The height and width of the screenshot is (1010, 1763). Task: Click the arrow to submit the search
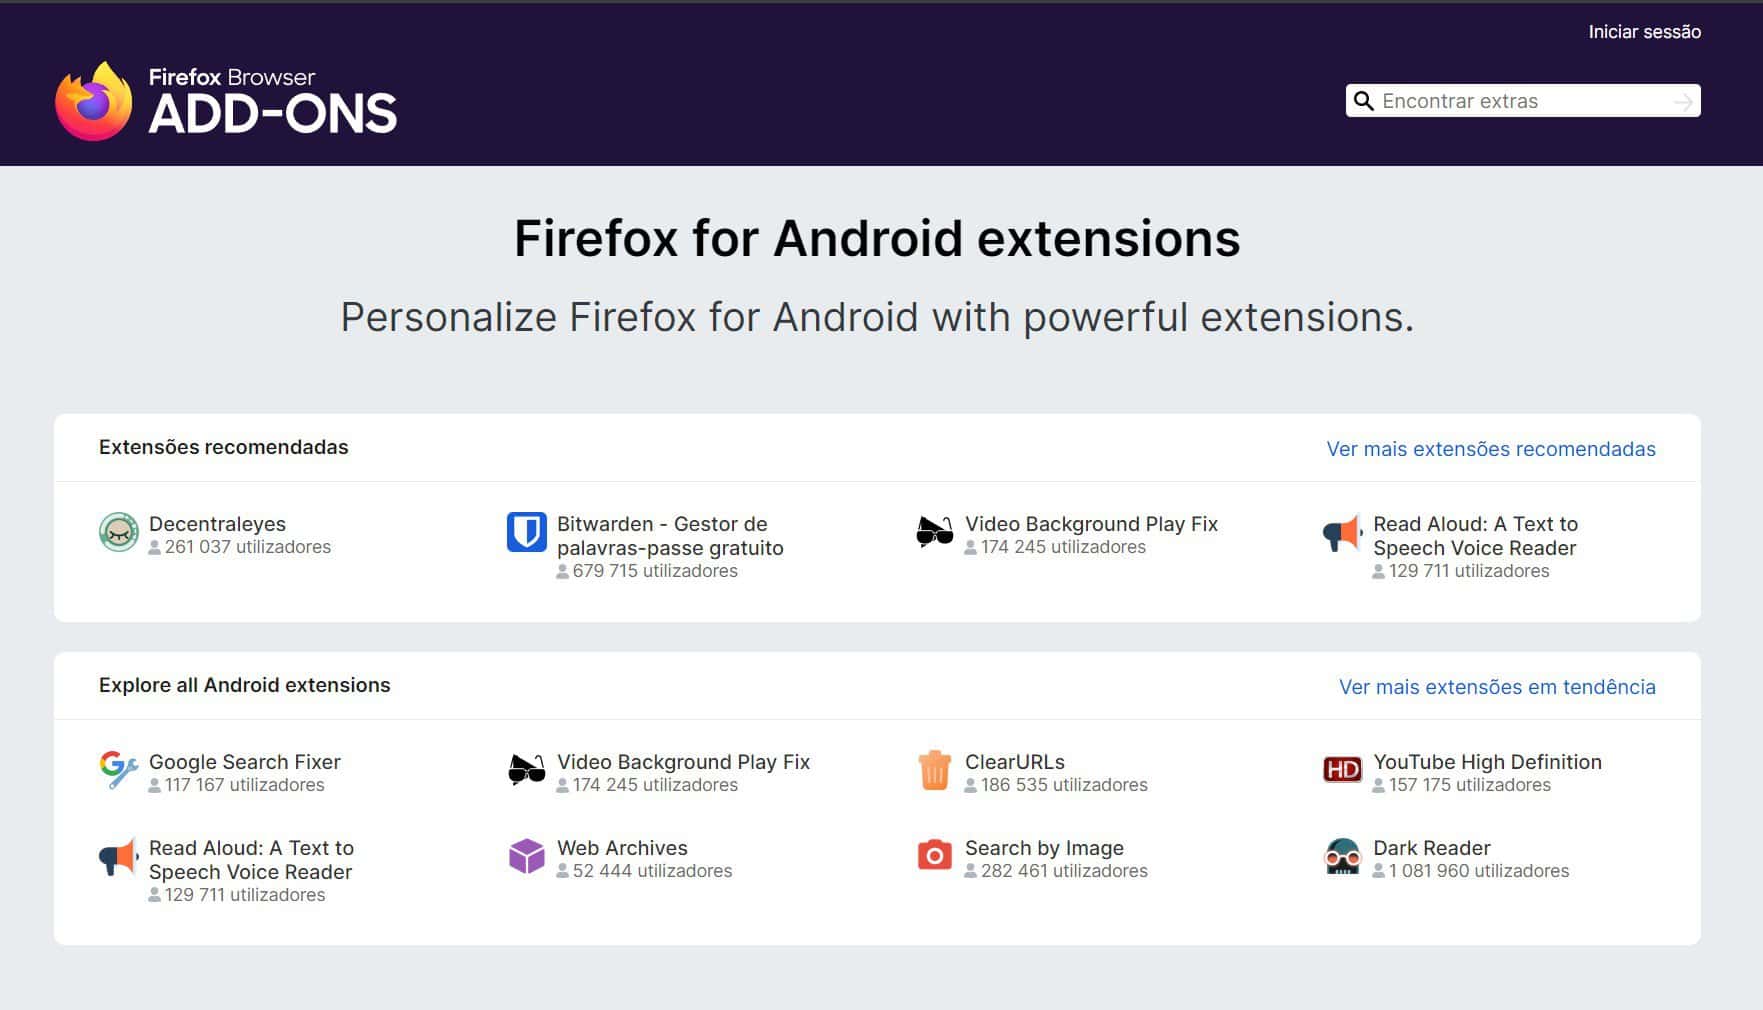(x=1684, y=101)
